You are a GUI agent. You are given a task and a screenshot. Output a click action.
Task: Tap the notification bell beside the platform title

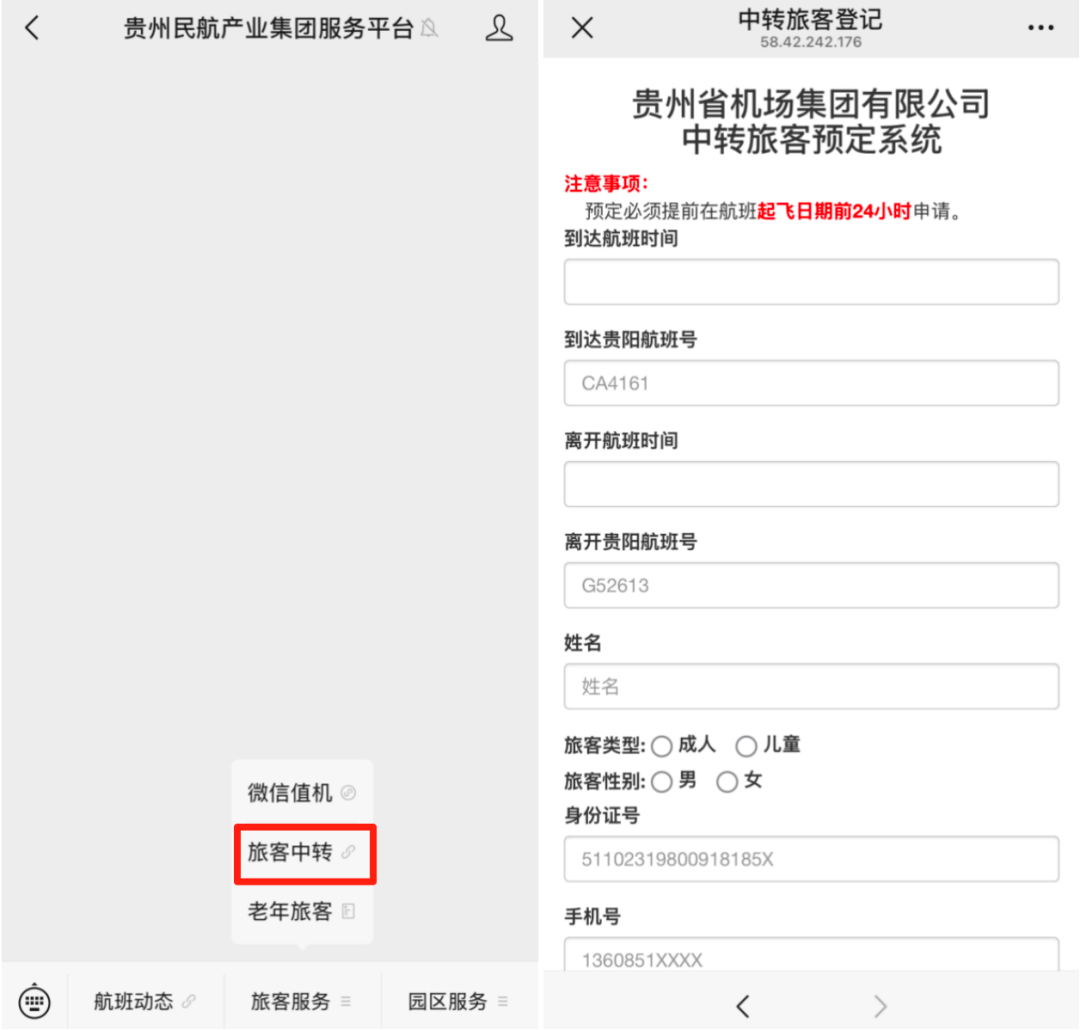point(430,29)
